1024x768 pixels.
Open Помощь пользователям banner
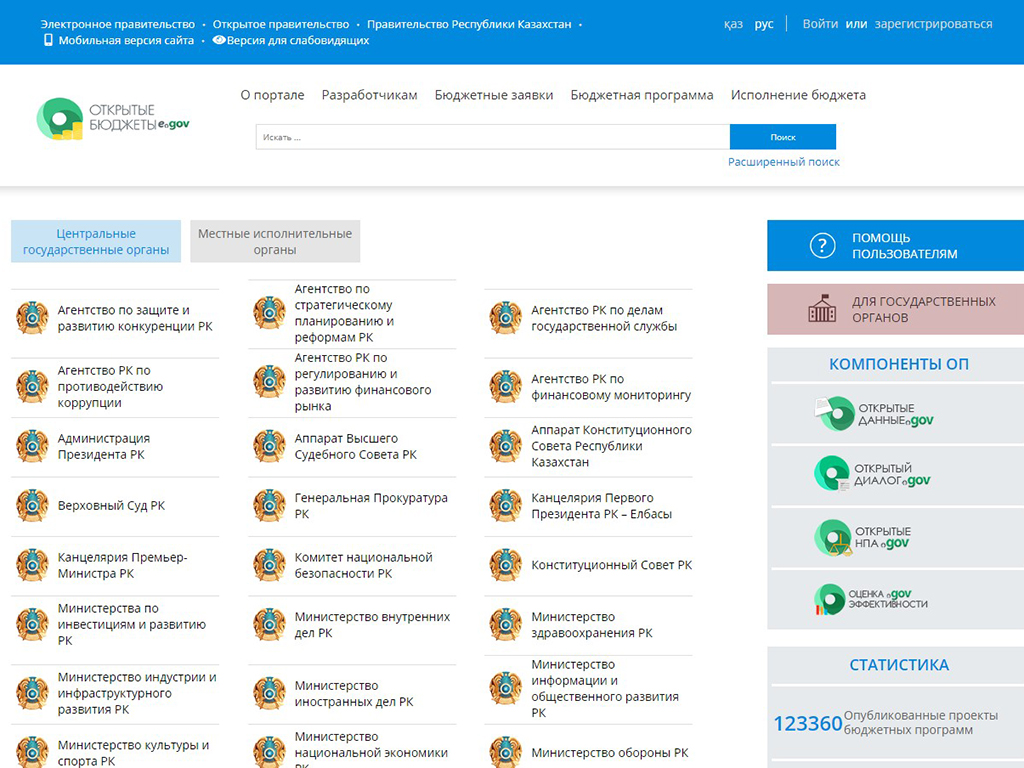click(895, 246)
